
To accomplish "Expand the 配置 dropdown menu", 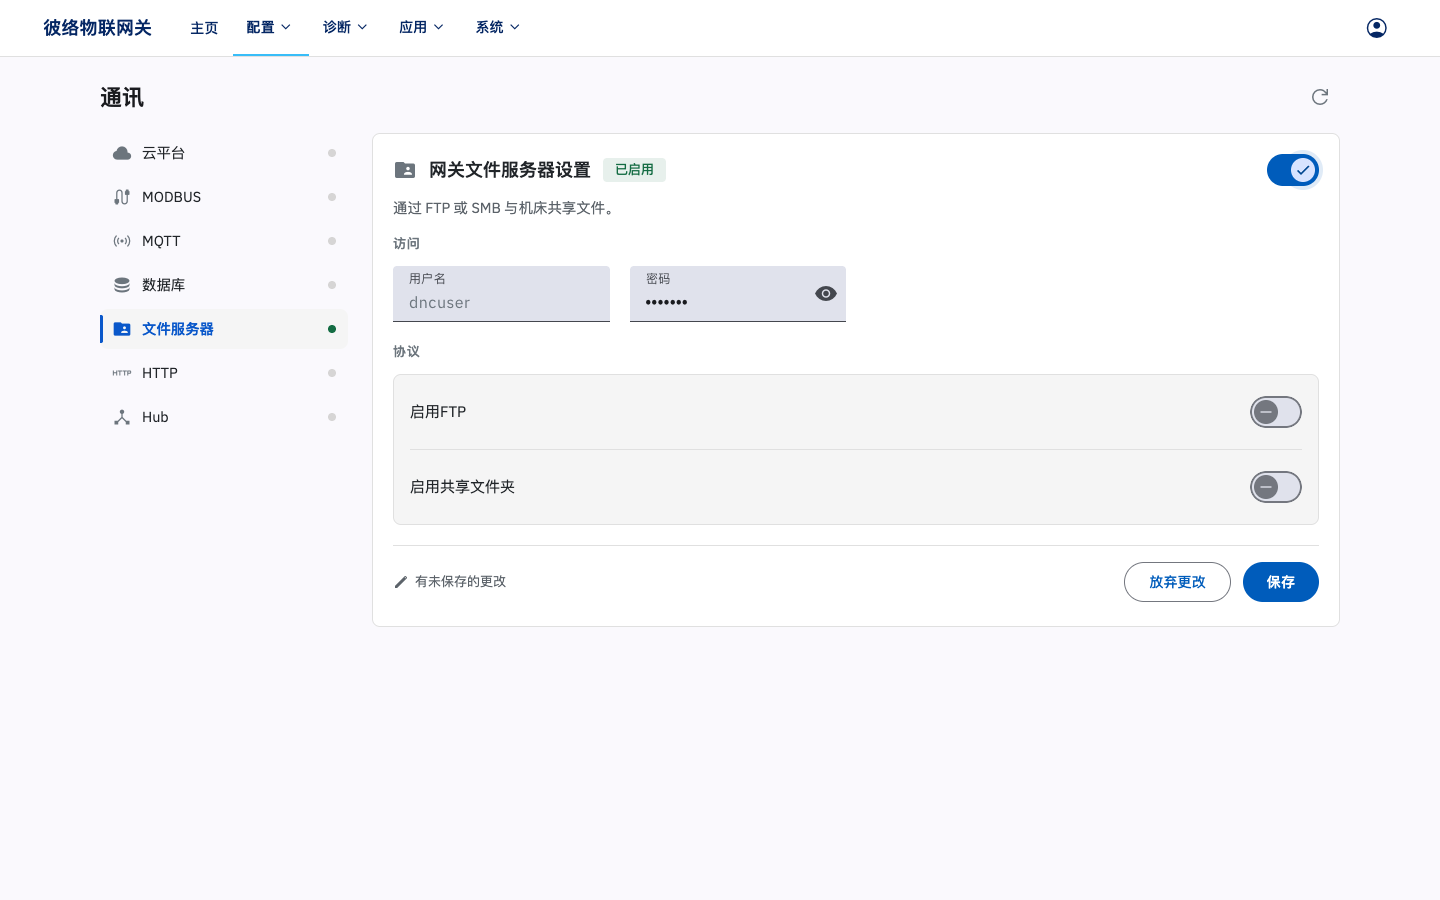I will (x=270, y=28).
